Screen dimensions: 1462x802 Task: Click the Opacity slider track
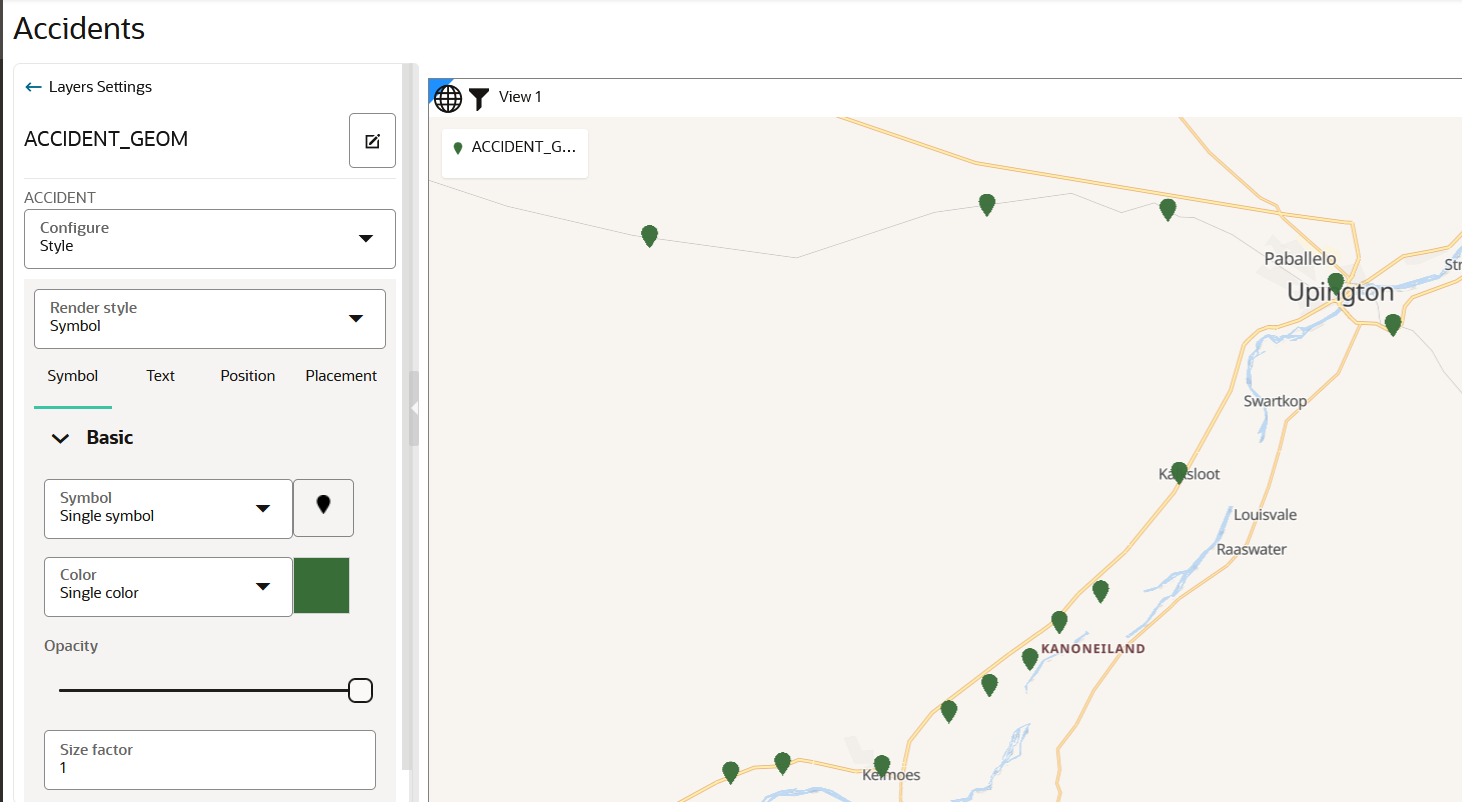point(204,690)
